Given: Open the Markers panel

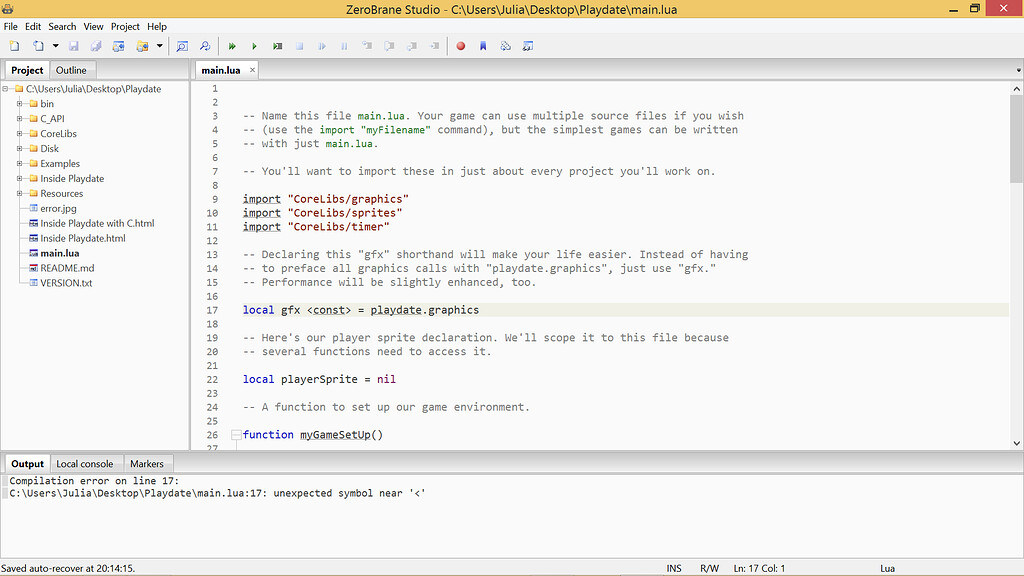Looking at the screenshot, I should (148, 463).
